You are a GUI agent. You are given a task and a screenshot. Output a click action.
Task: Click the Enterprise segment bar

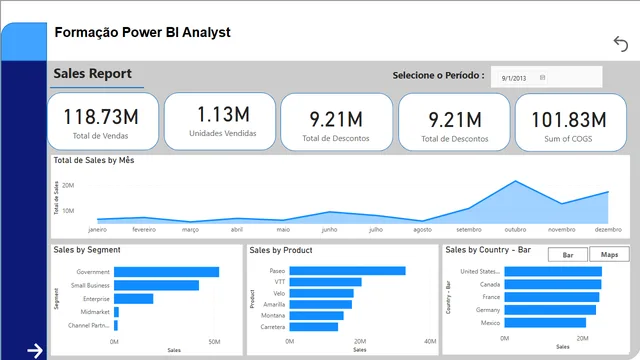click(133, 299)
